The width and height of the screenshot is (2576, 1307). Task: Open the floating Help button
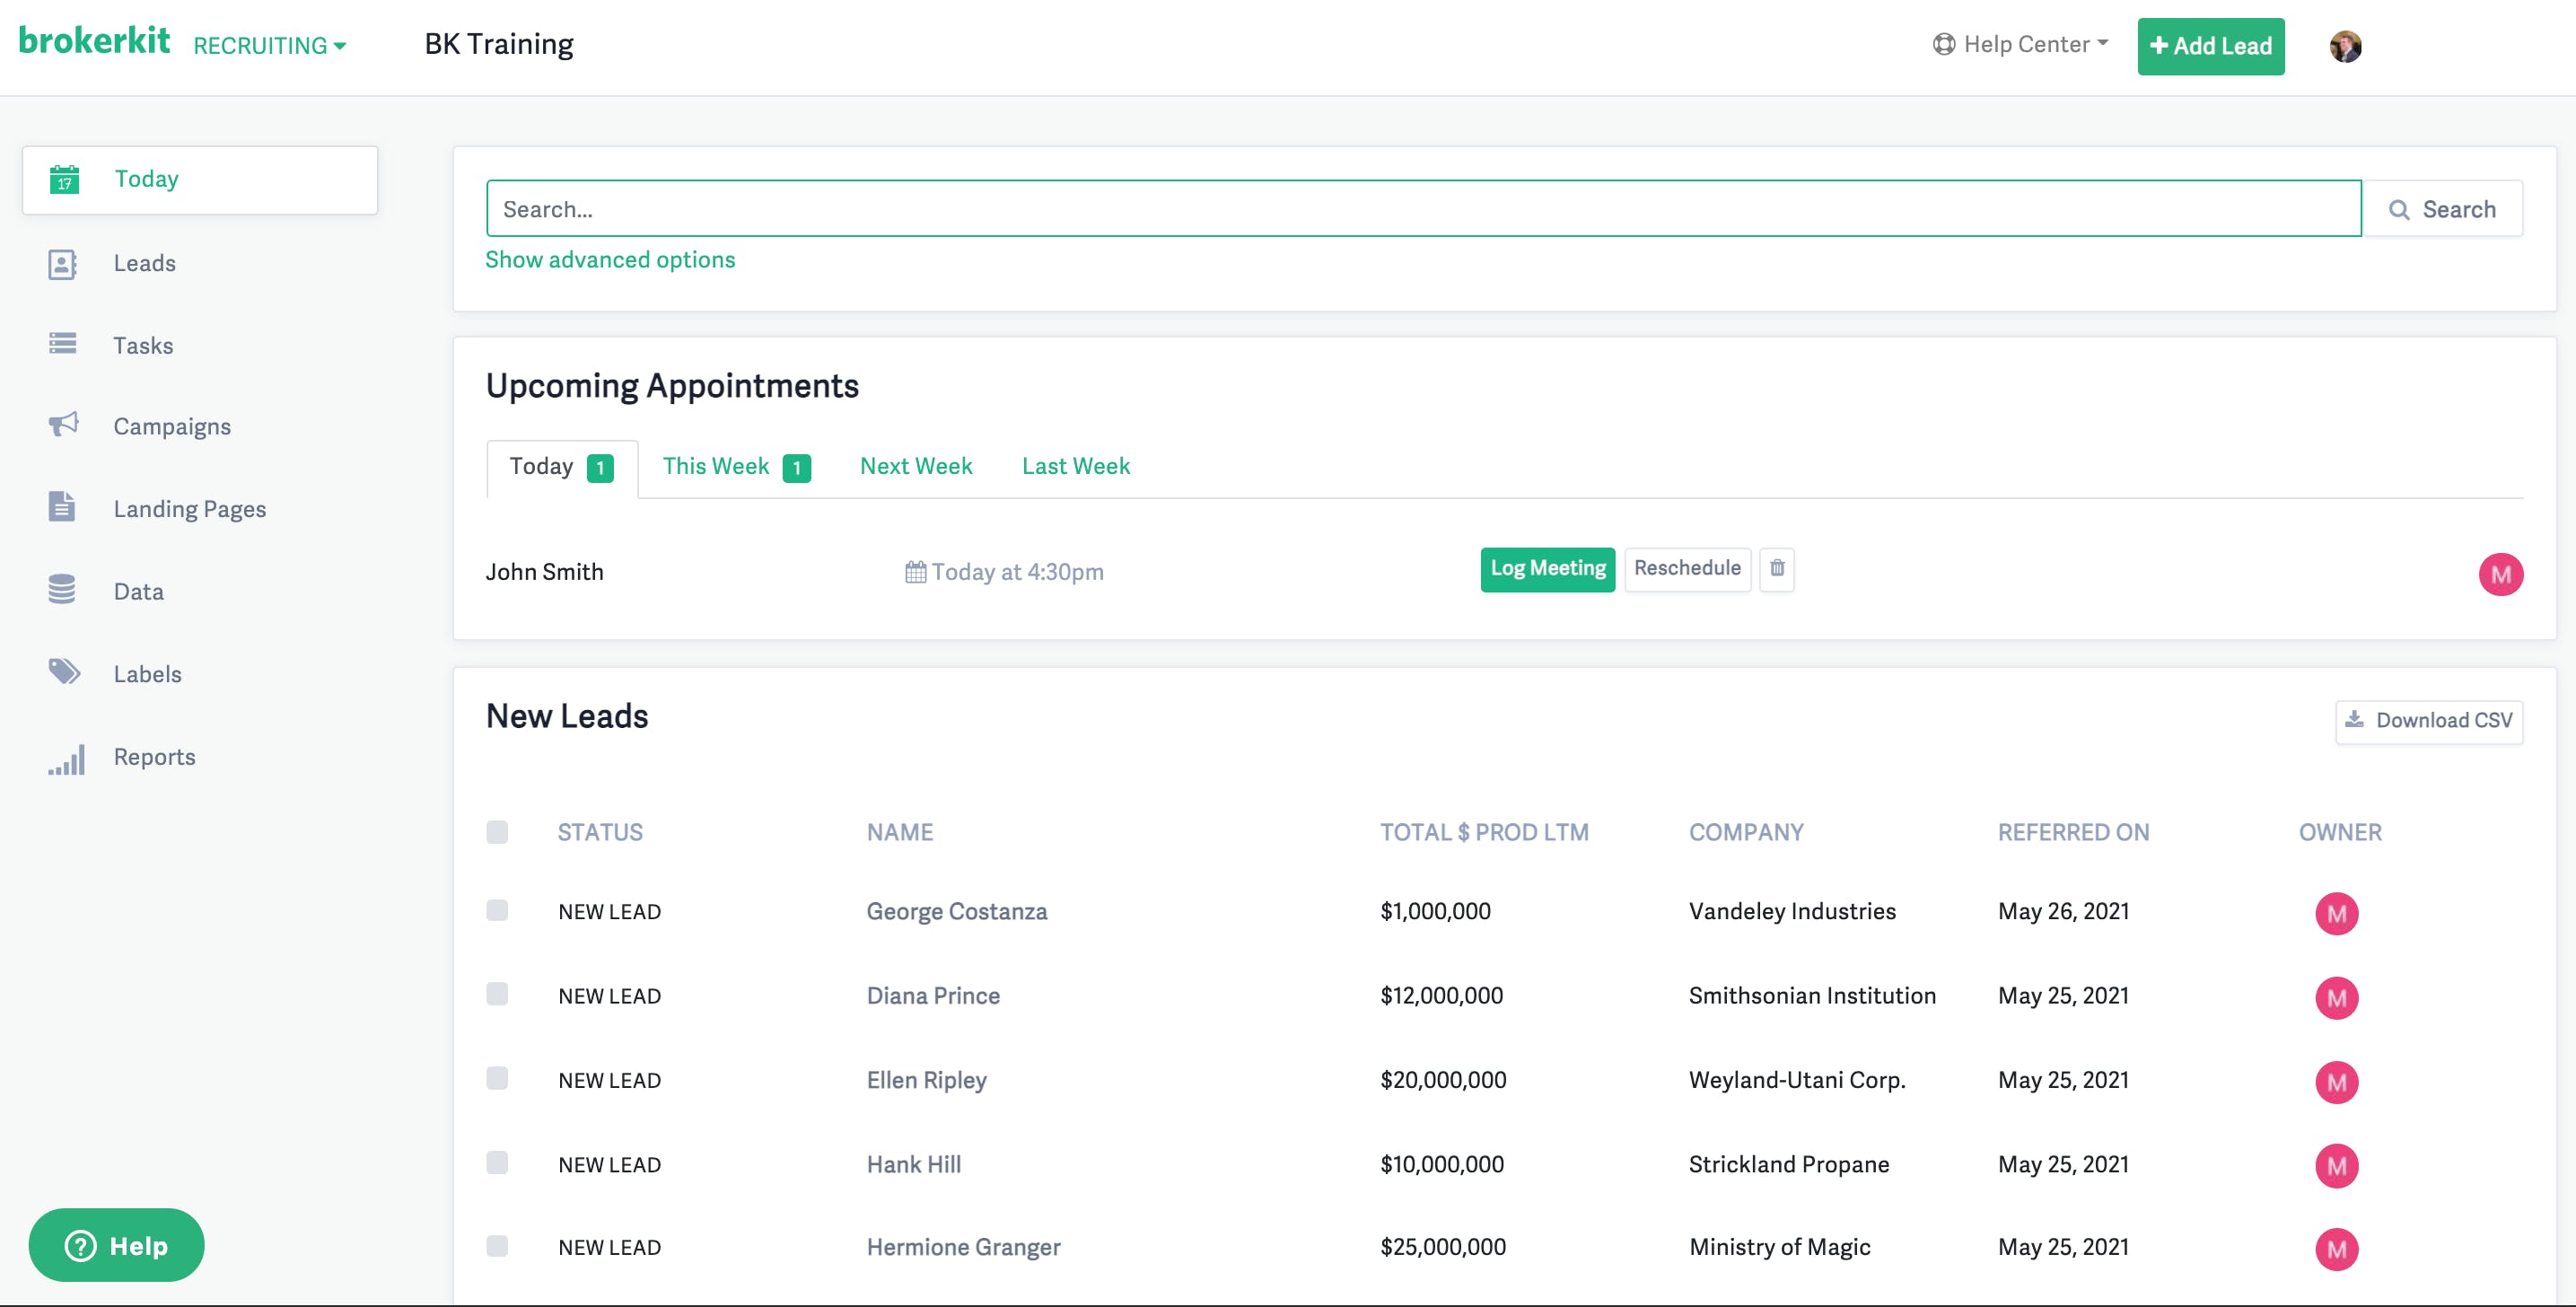[x=116, y=1245]
